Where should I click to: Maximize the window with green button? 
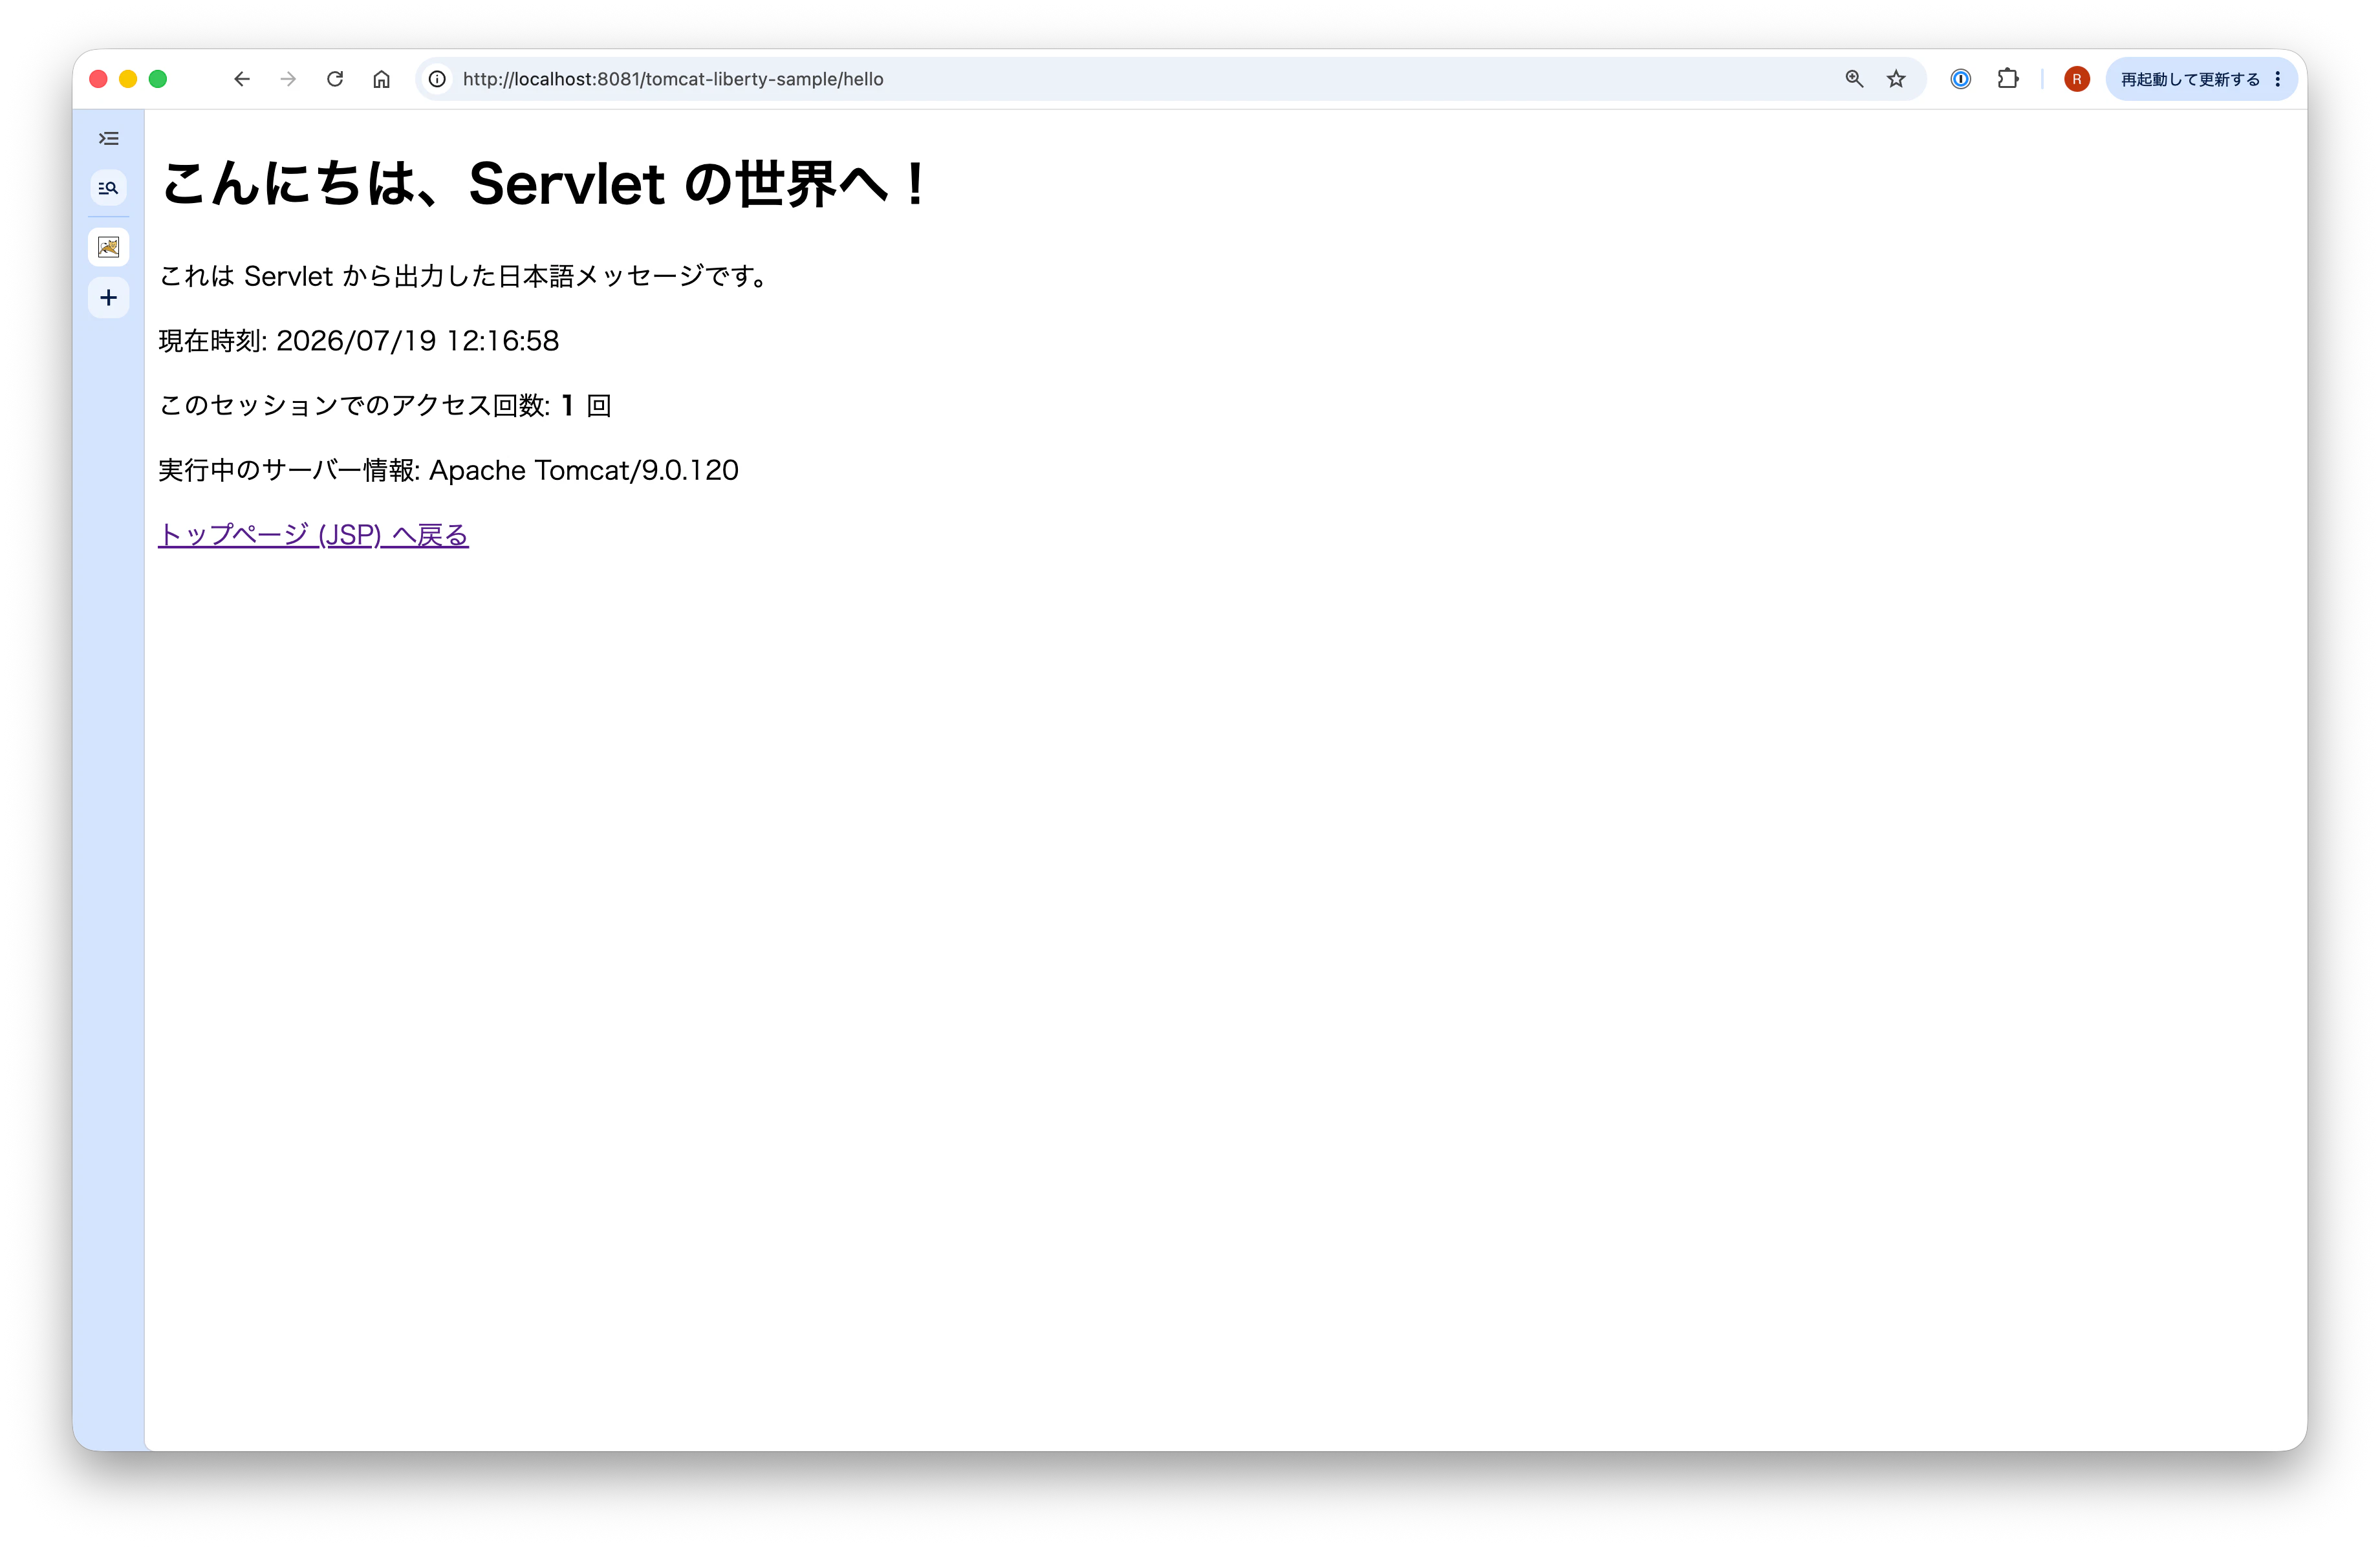click(158, 79)
